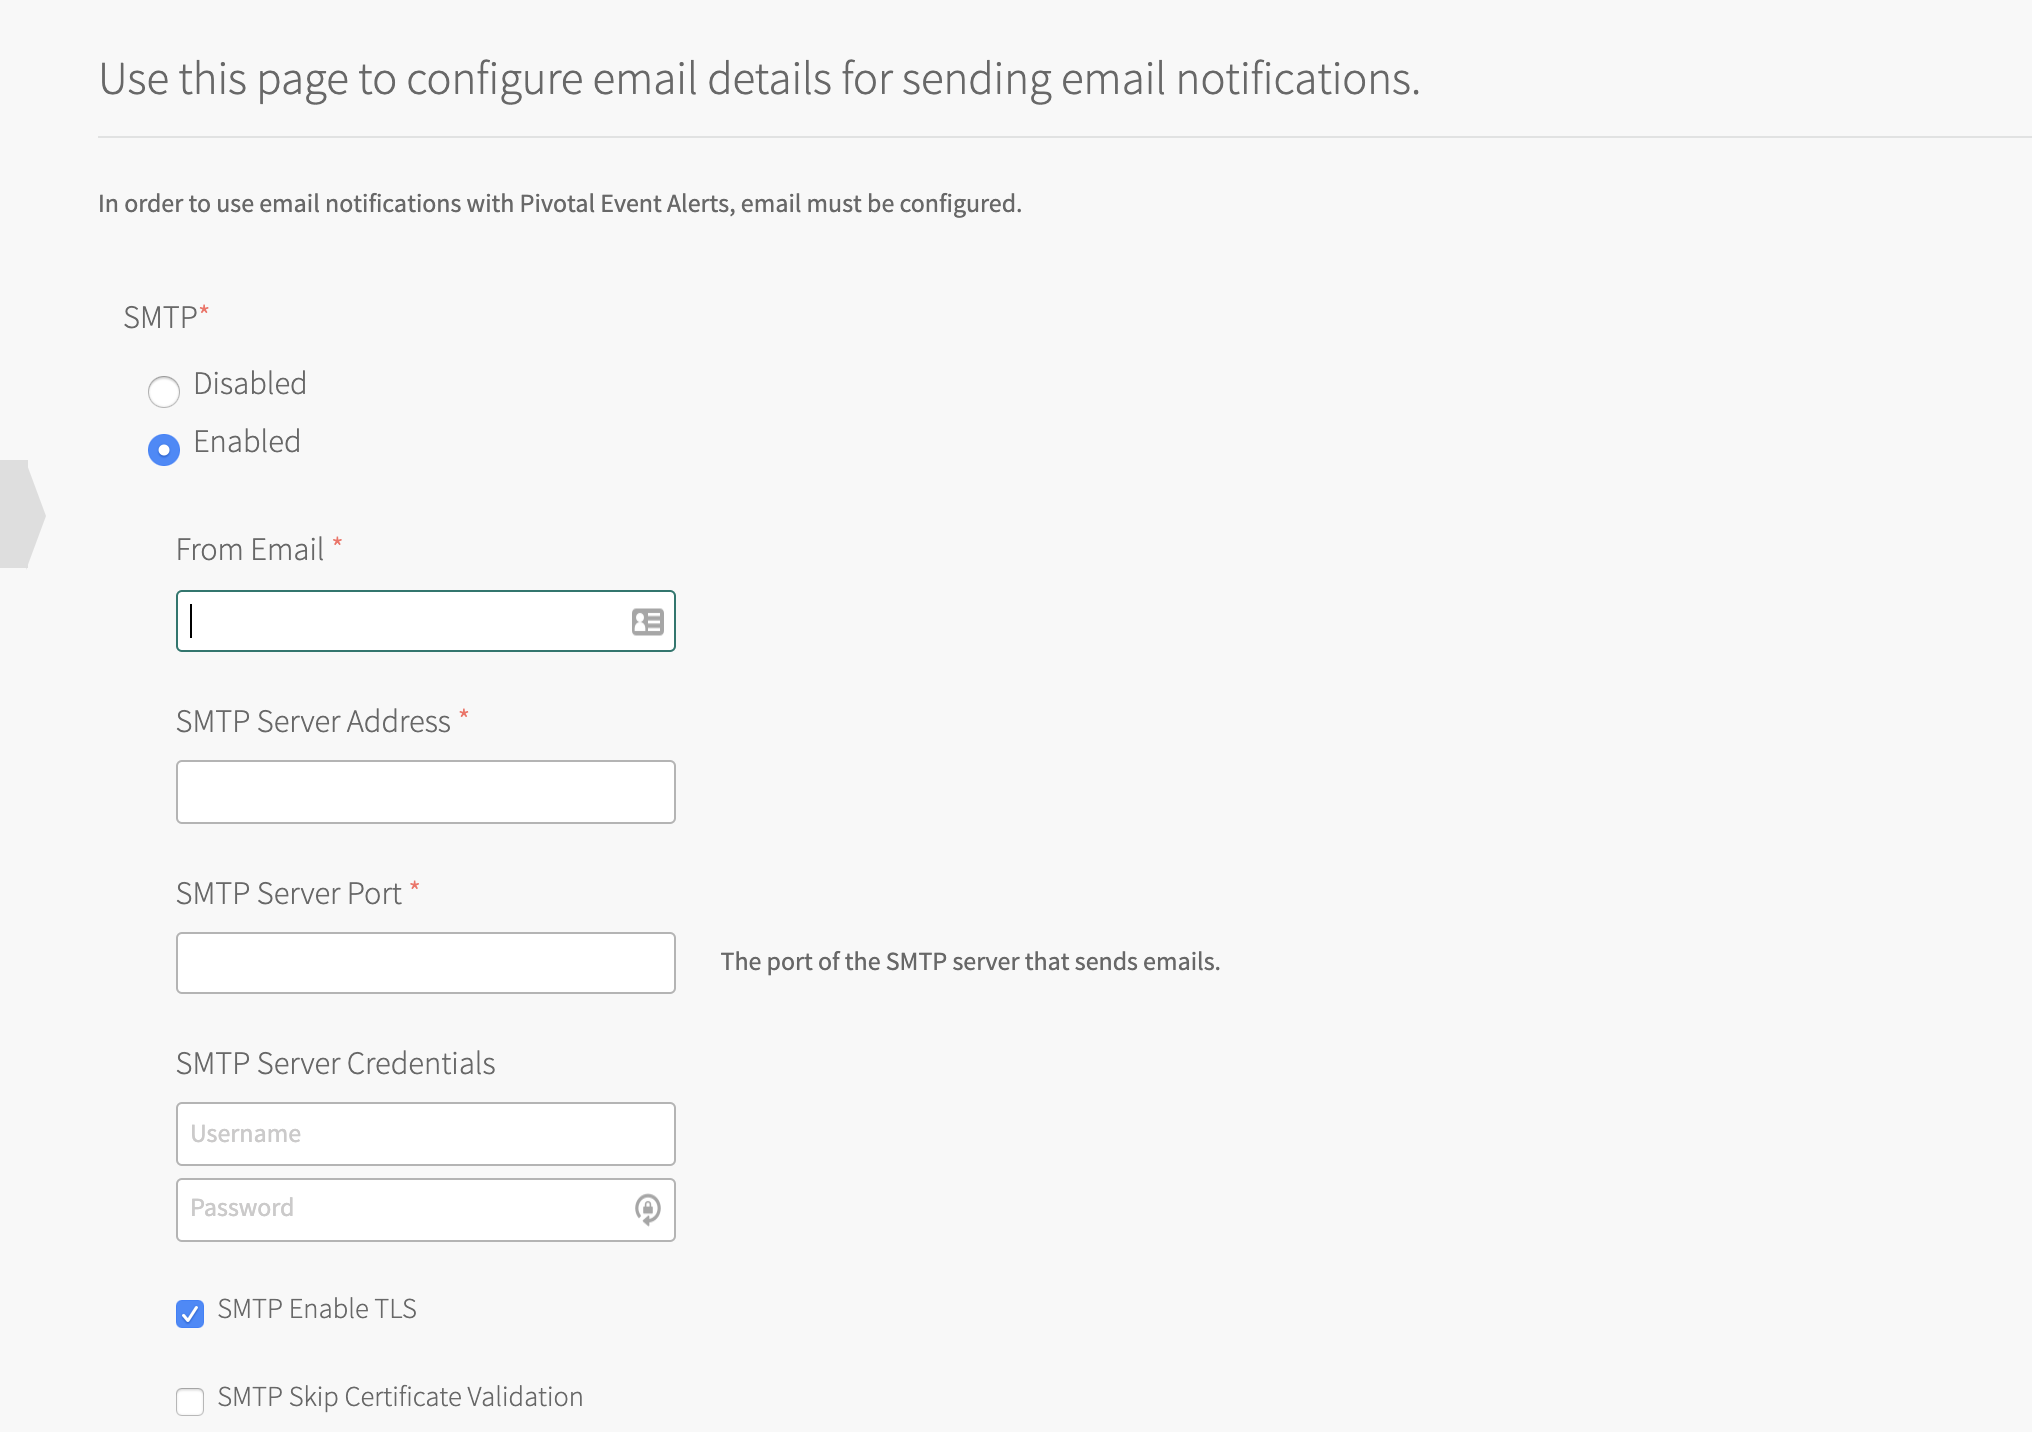Click the "SMTP Enable TLS" label text
The height and width of the screenshot is (1432, 2032).
point(317,1309)
